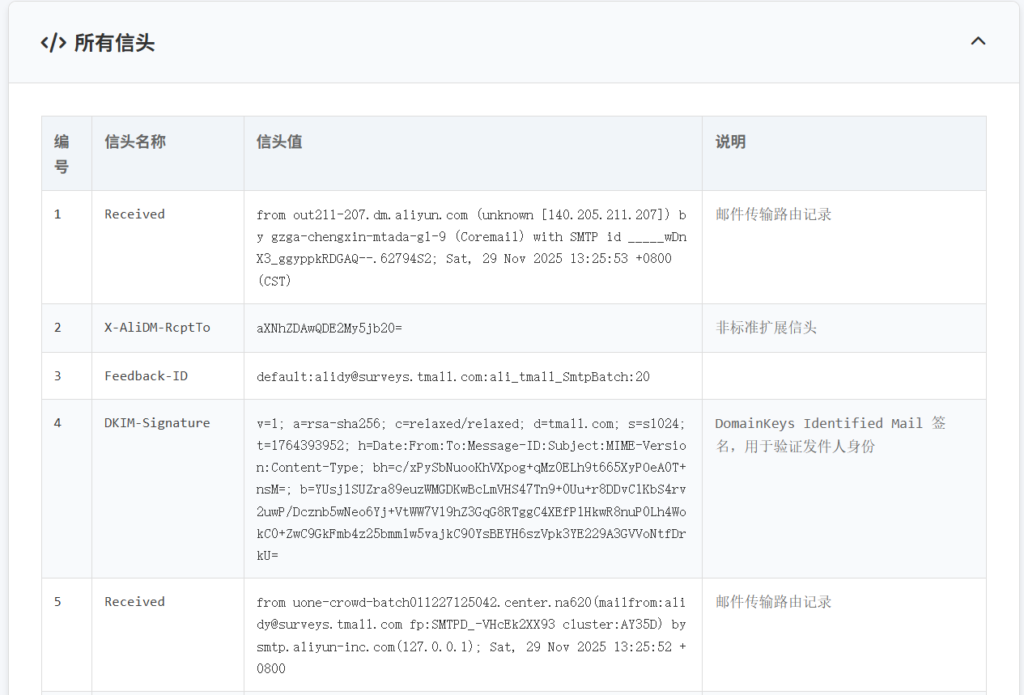The image size is (1024, 695).
Task: Click the 说明 column header
Action: click(730, 142)
